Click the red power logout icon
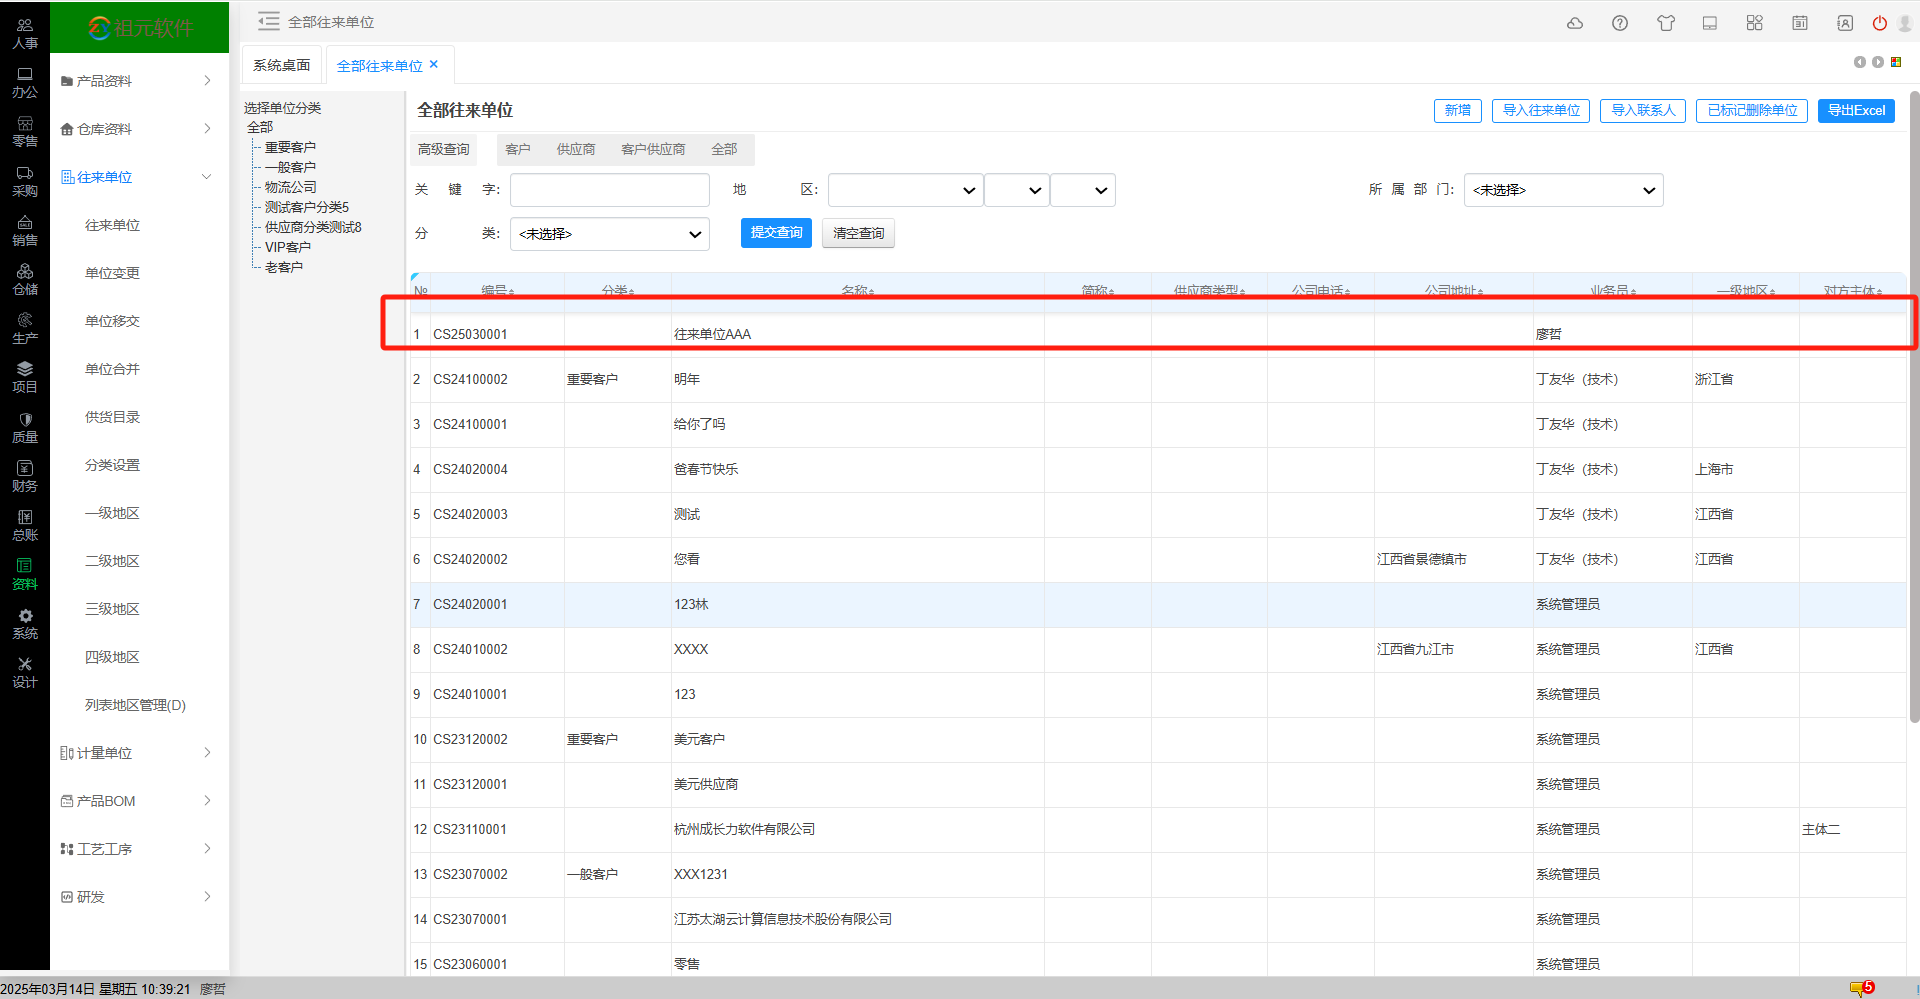The height and width of the screenshot is (999, 1920). click(1880, 23)
